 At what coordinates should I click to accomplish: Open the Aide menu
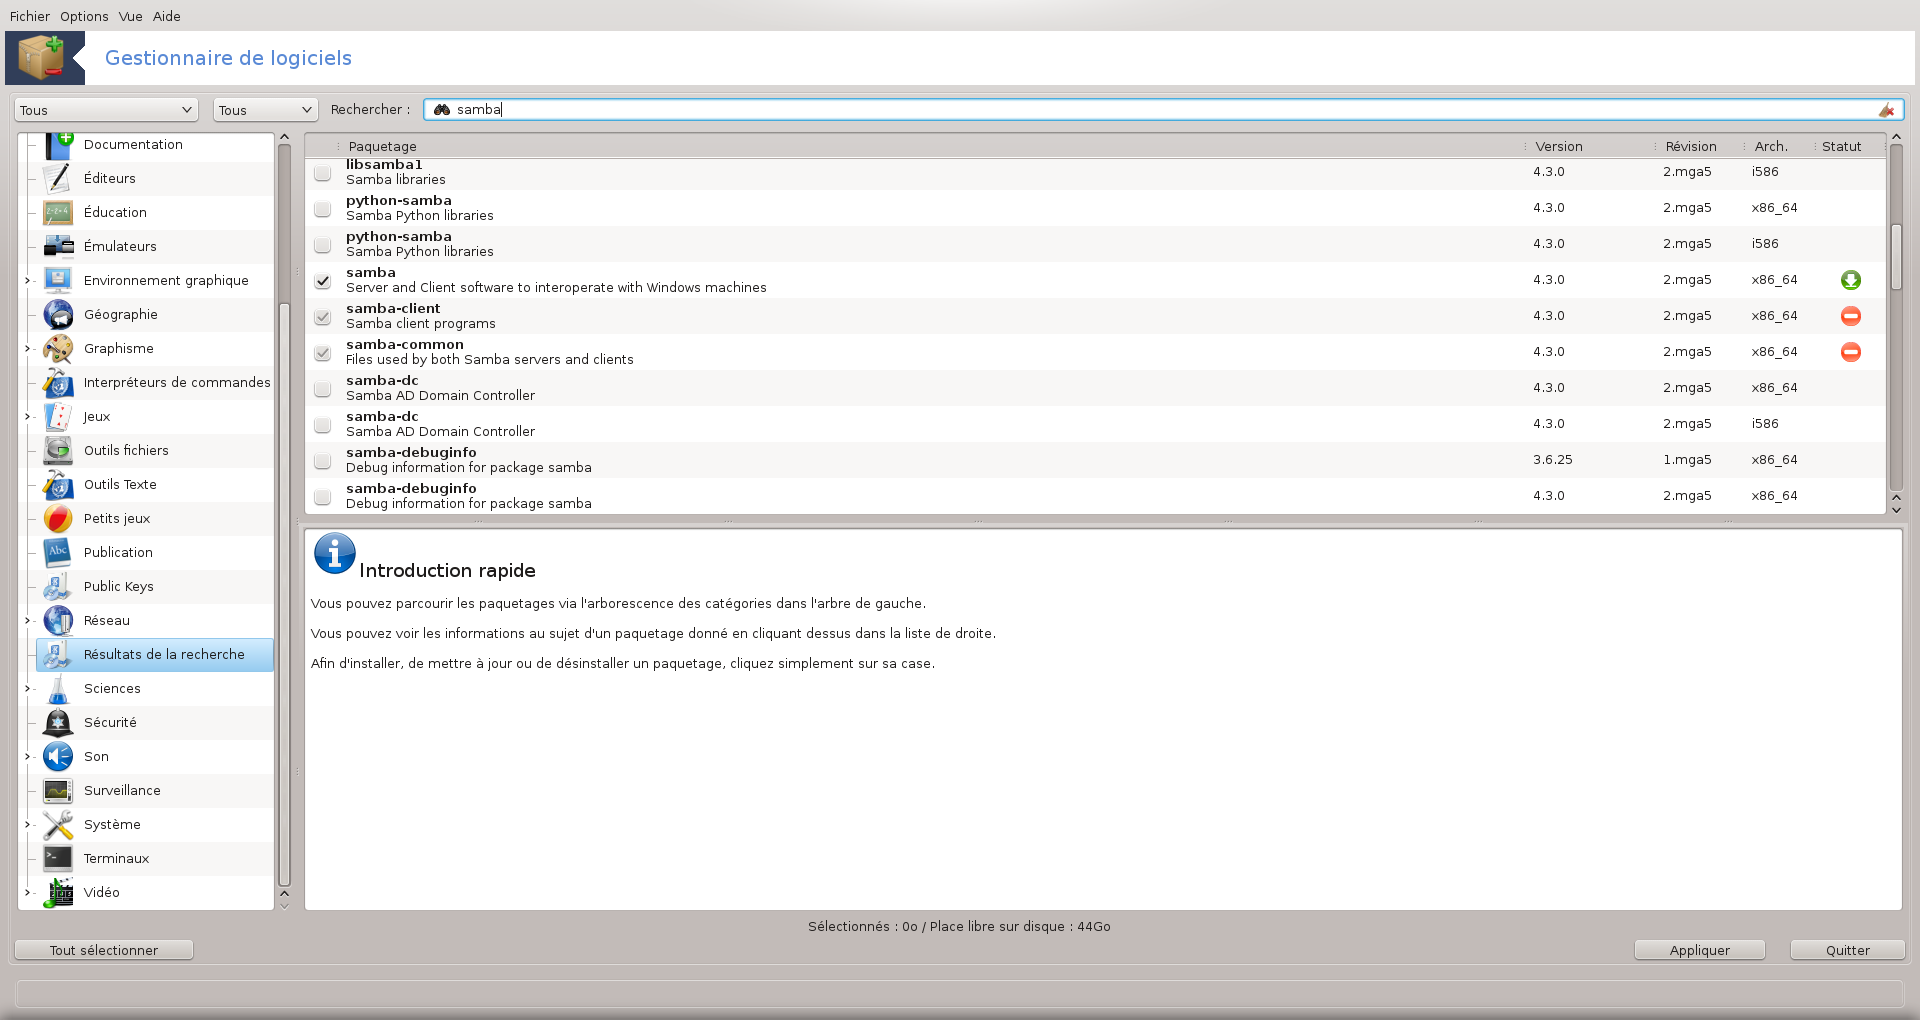pyautogui.click(x=167, y=16)
